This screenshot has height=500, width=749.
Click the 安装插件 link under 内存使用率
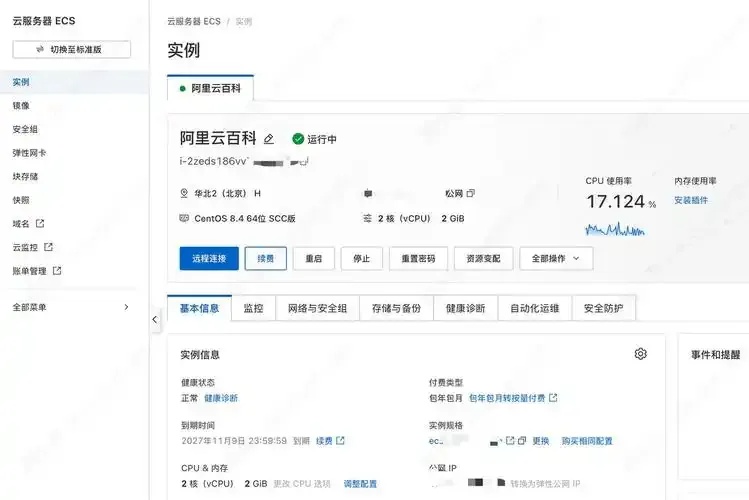691,200
